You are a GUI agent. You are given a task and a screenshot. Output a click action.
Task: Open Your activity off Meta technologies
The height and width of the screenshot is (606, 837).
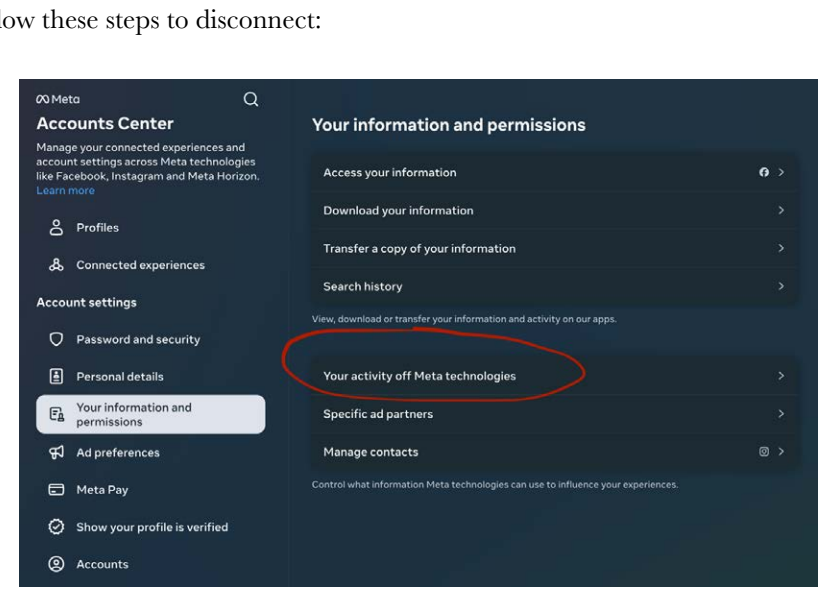point(555,376)
